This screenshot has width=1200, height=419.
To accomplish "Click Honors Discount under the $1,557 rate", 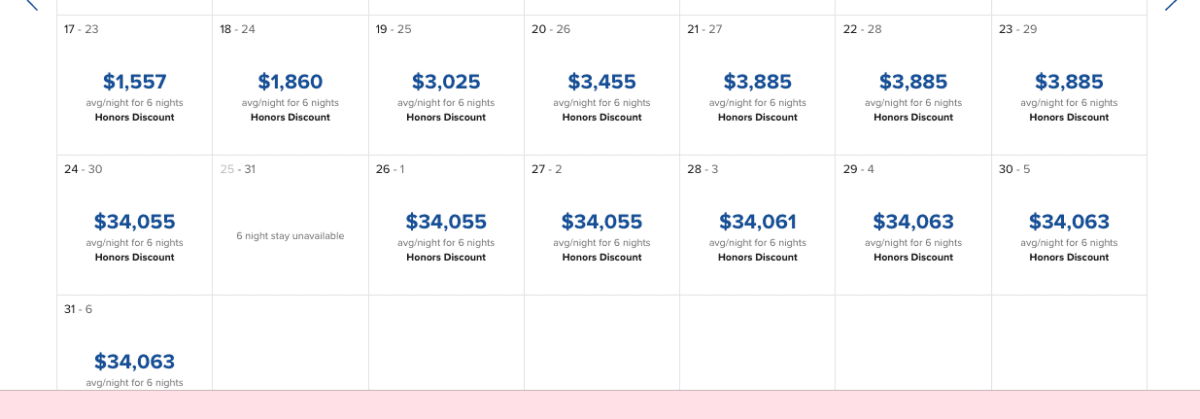I will tap(135, 117).
